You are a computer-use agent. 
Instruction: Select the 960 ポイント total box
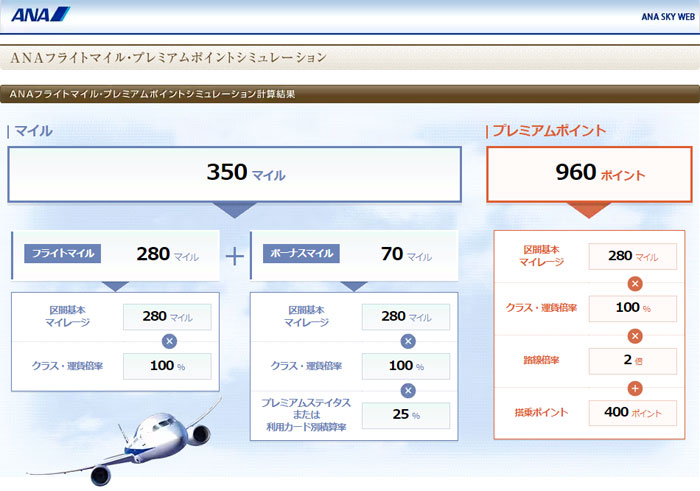pyautogui.click(x=589, y=174)
